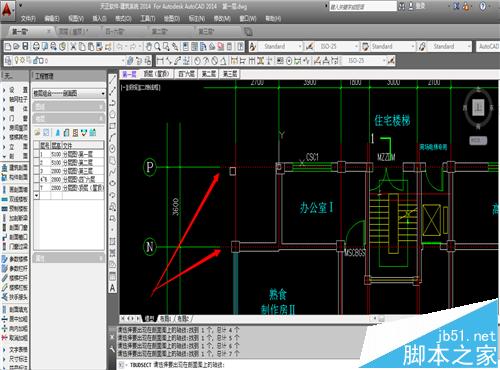This screenshot has width=500, height=370.
Task: Click the 剖面填充 tool in left panel
Action: click(x=15, y=309)
